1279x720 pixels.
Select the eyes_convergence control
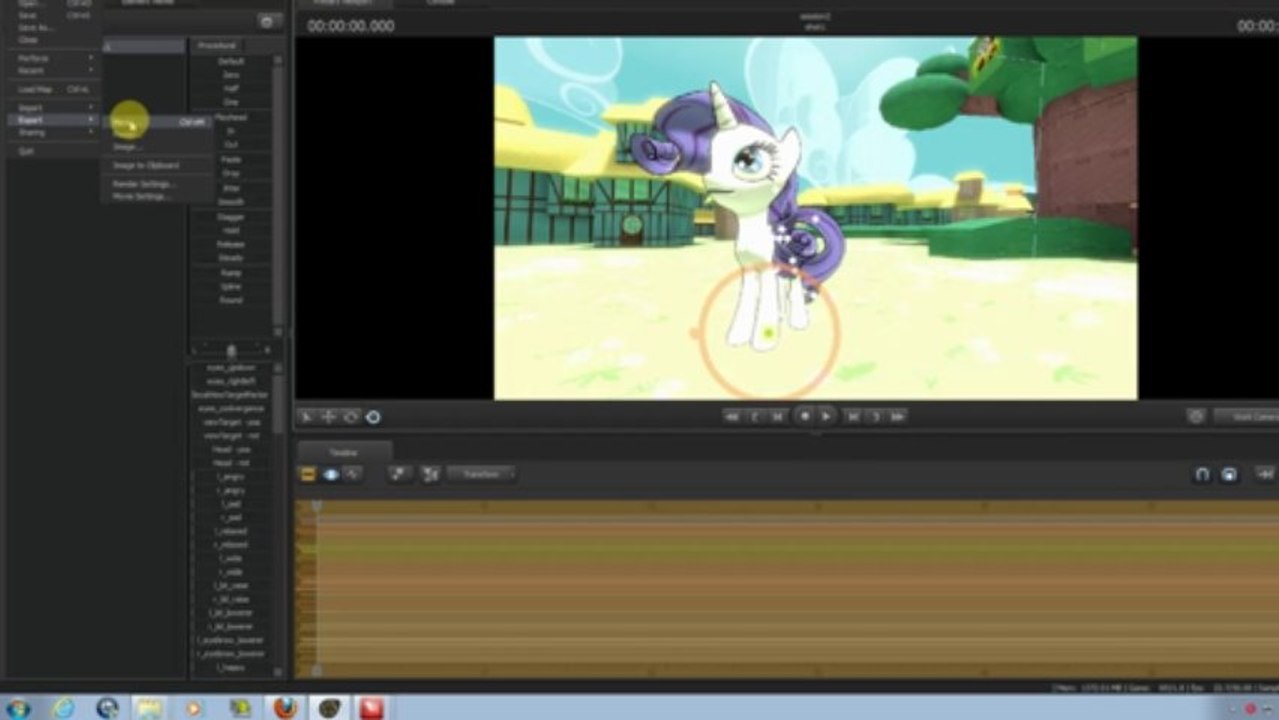231,409
